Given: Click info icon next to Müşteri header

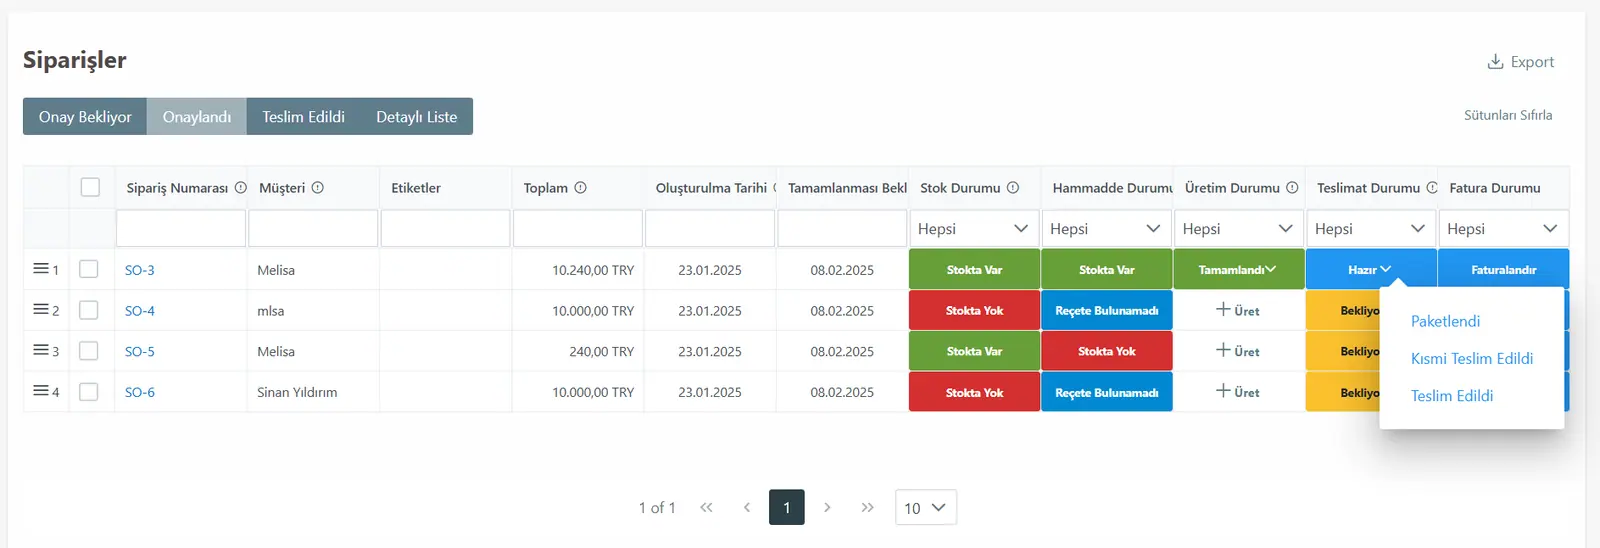Looking at the screenshot, I should click(317, 188).
